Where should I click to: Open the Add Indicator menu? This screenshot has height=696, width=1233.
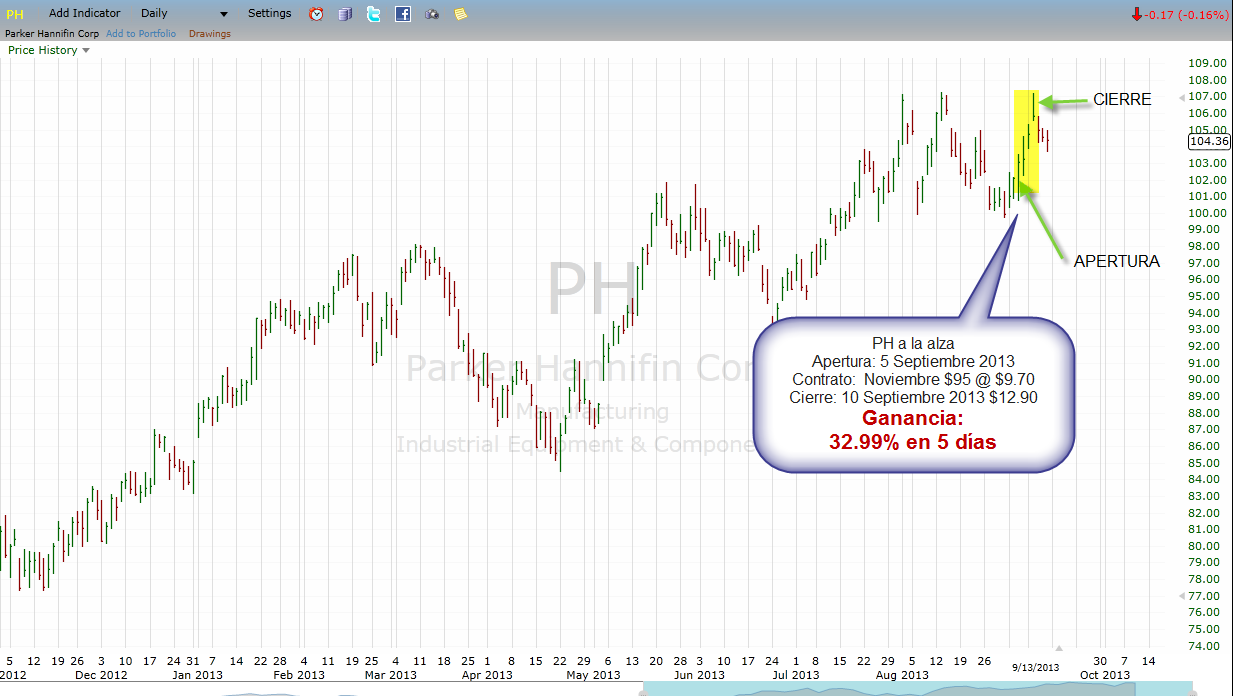pos(84,14)
